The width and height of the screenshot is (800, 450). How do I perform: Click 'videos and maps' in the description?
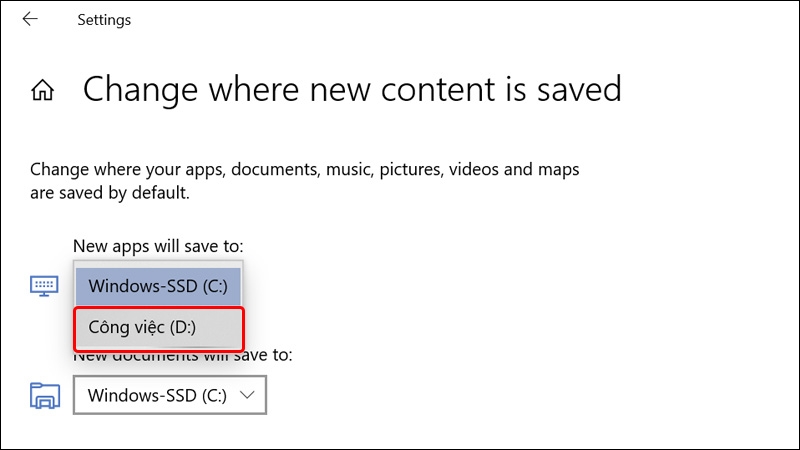[514, 169]
